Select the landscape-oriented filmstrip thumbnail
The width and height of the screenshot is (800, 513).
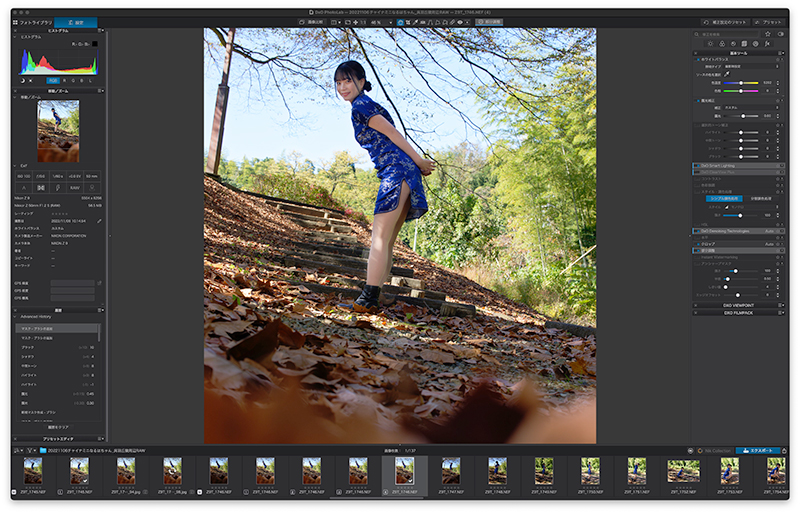684,471
